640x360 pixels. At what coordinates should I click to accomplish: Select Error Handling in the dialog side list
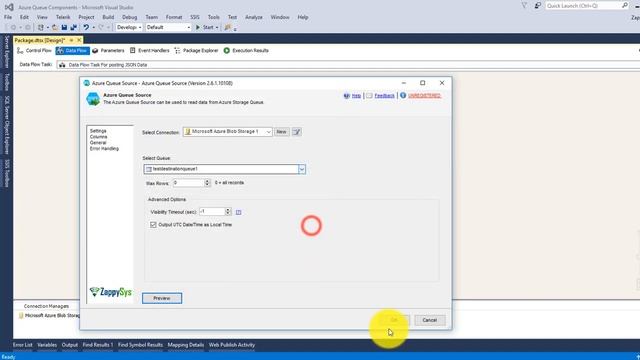pos(104,149)
